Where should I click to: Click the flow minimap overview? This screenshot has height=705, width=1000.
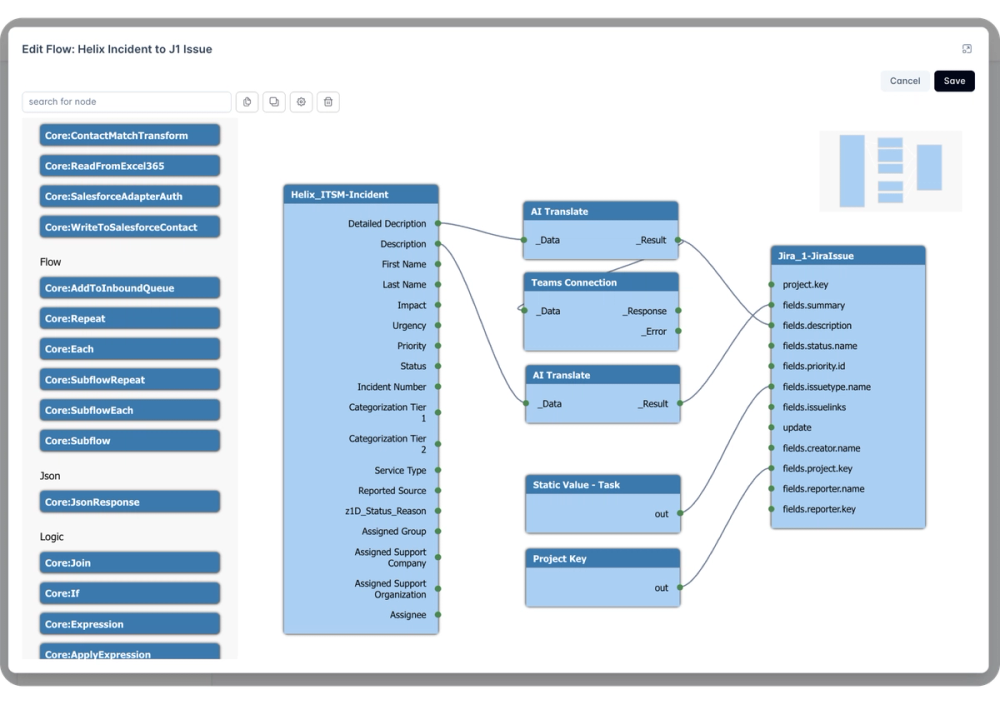pyautogui.click(x=890, y=171)
